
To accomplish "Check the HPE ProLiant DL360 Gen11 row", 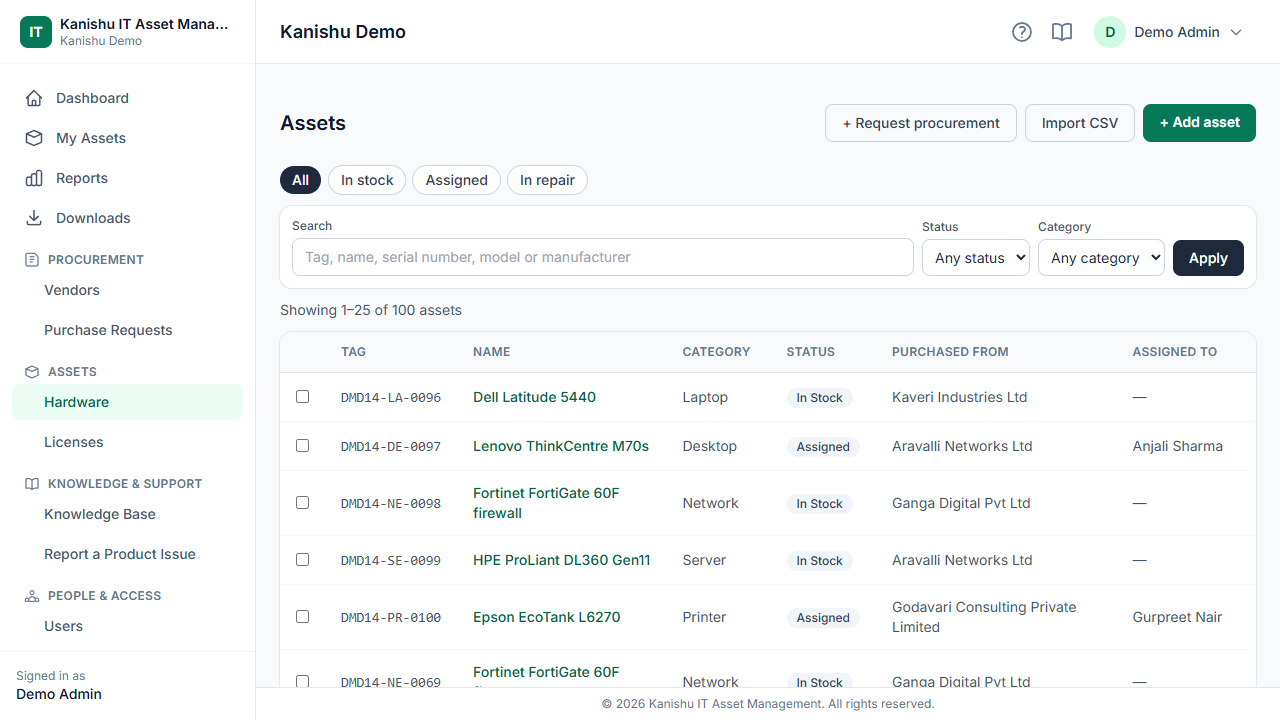I will 302,560.
